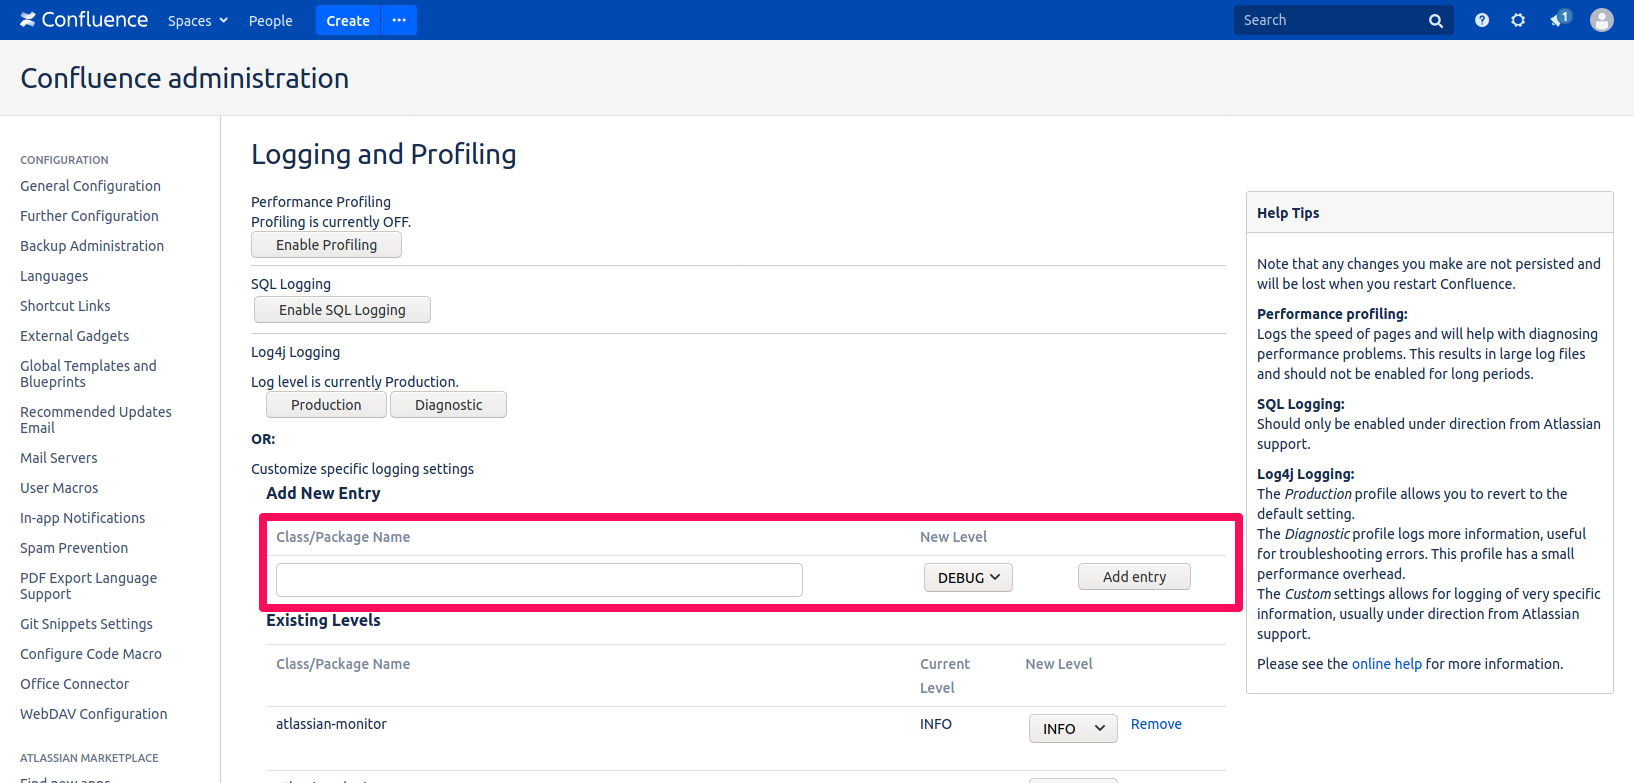Open the help question mark menu

[1481, 20]
